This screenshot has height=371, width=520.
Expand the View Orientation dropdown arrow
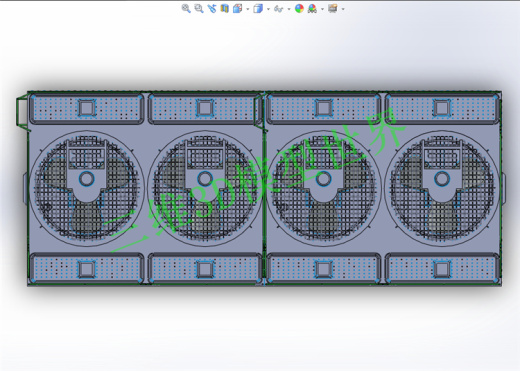point(248,9)
